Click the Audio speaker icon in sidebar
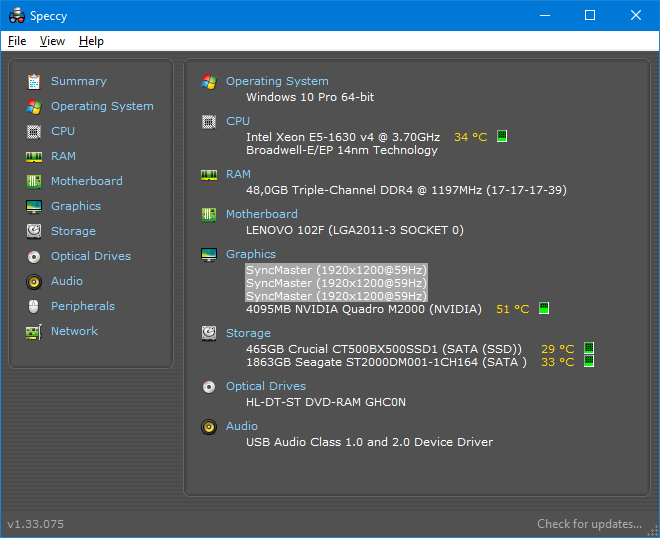Screen dimensions: 660x538 pyautogui.click(x=34, y=282)
